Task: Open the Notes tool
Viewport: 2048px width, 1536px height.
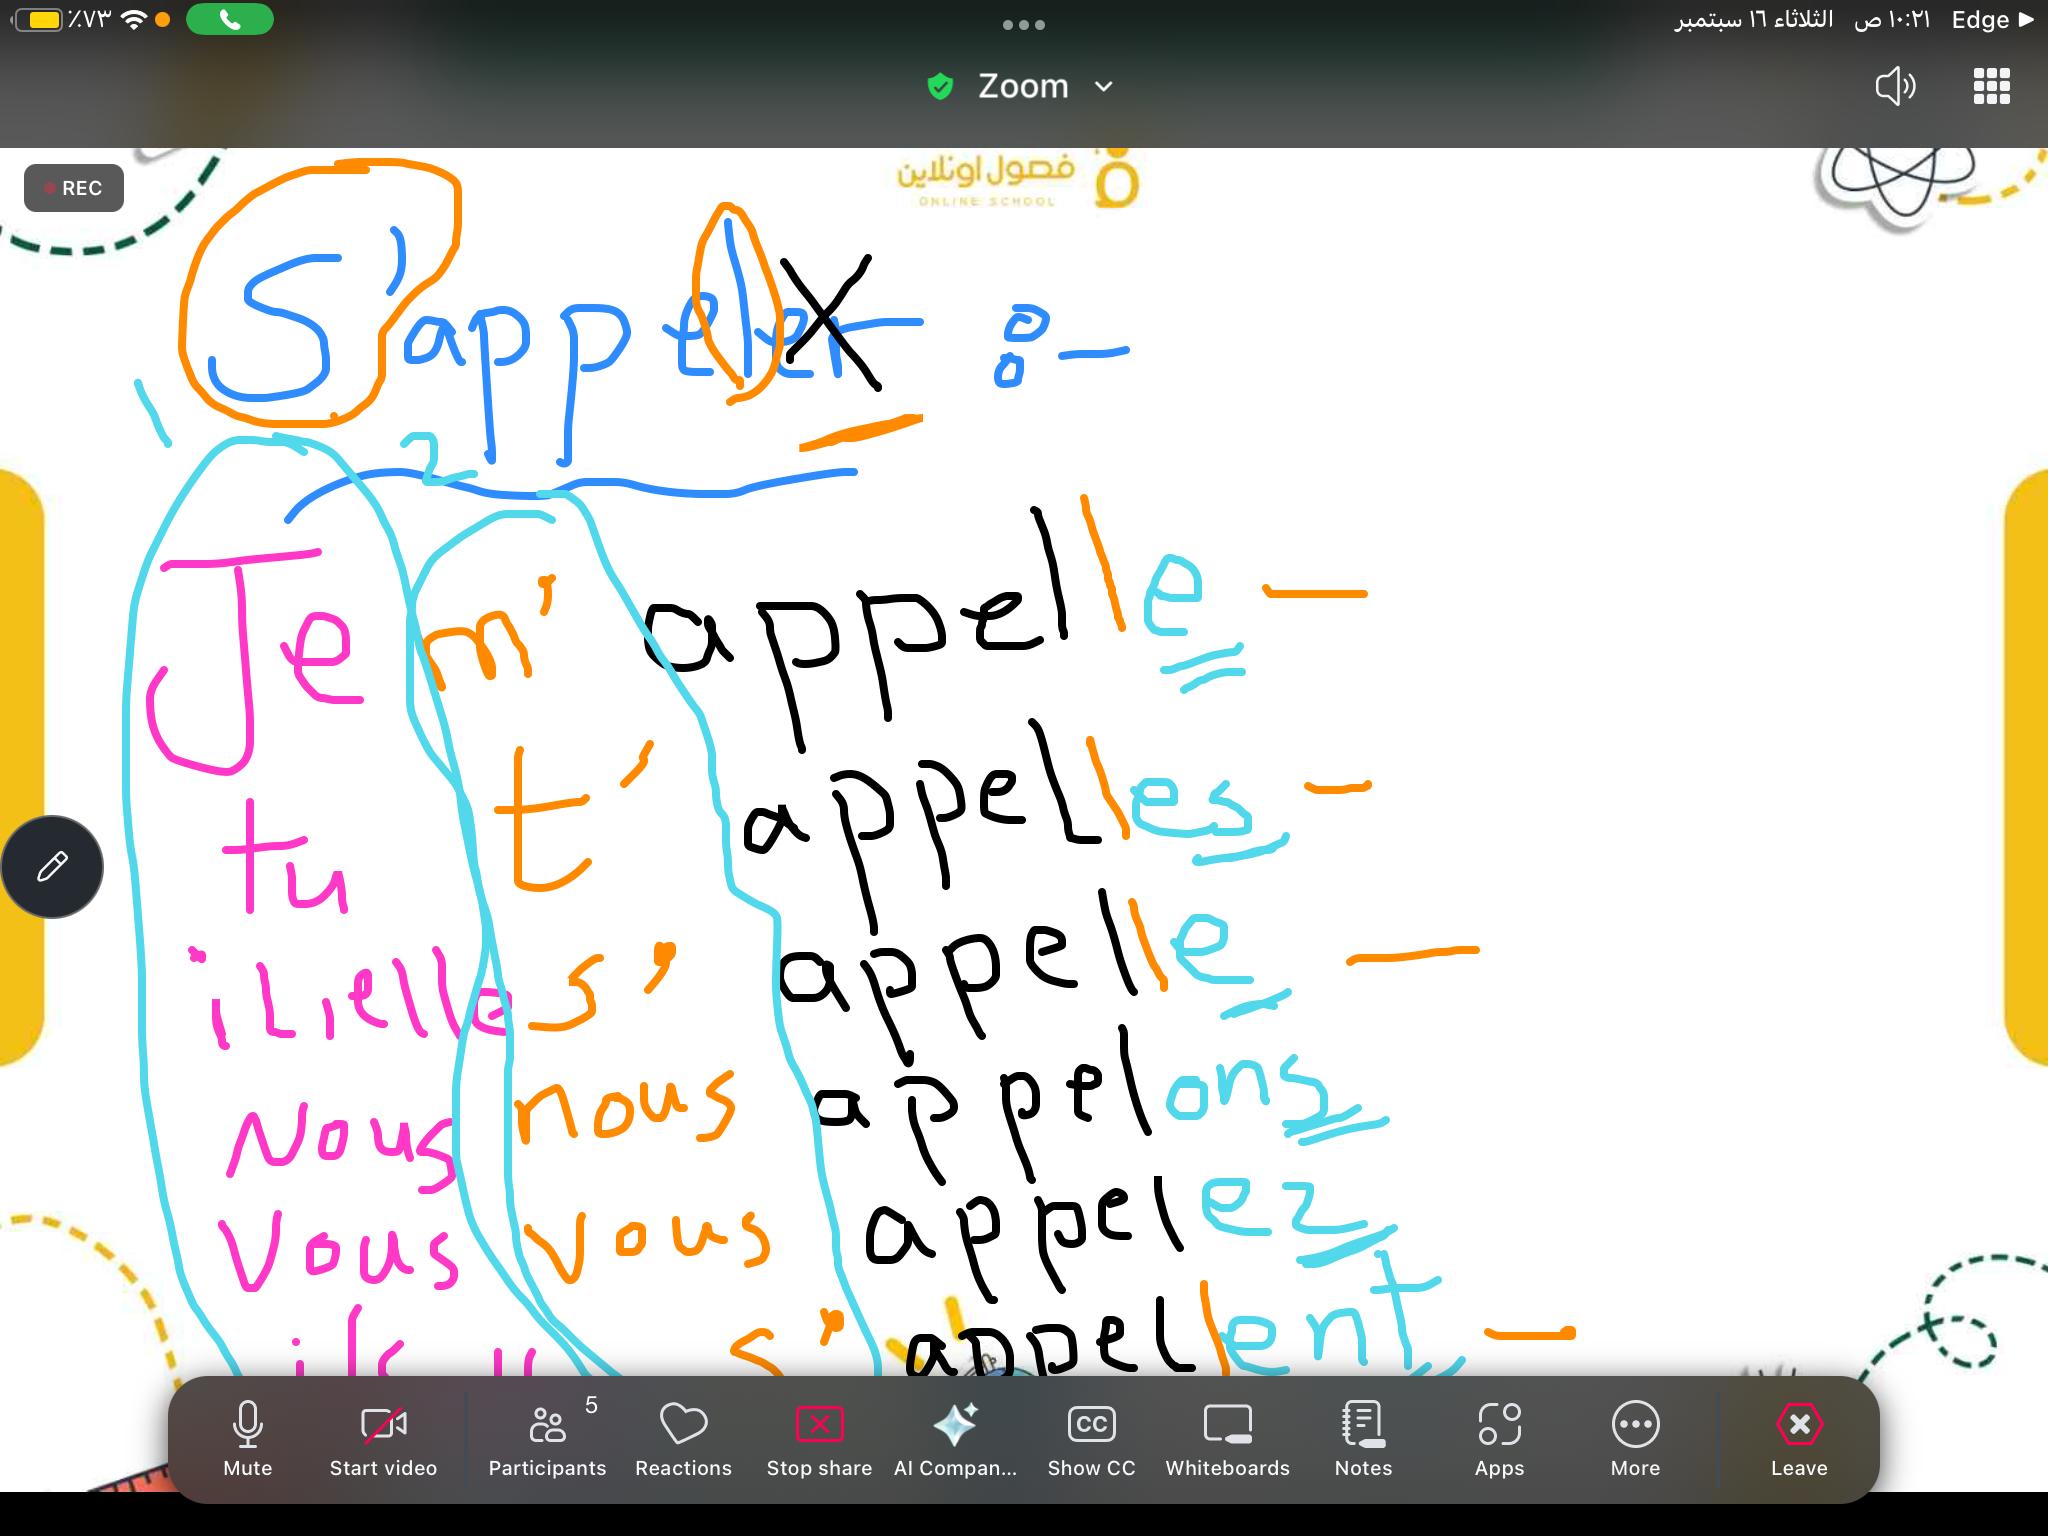Action: pos(1363,1438)
